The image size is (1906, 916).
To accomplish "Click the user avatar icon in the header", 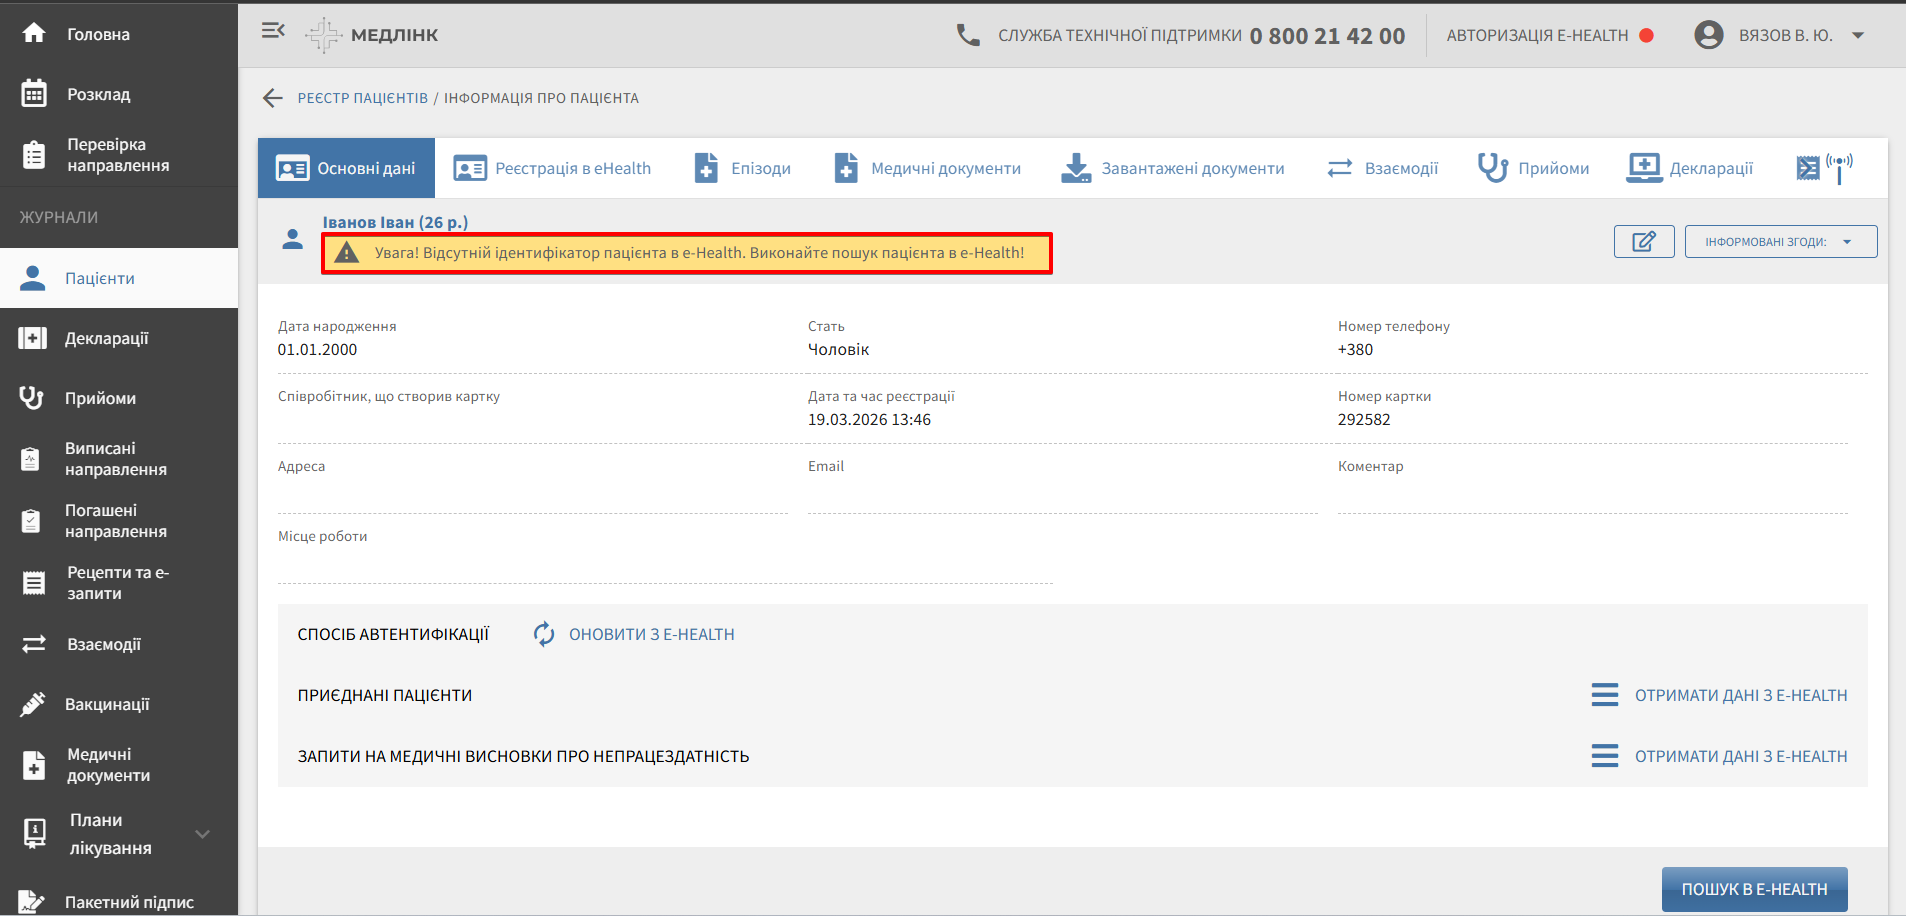I will click(x=1708, y=35).
